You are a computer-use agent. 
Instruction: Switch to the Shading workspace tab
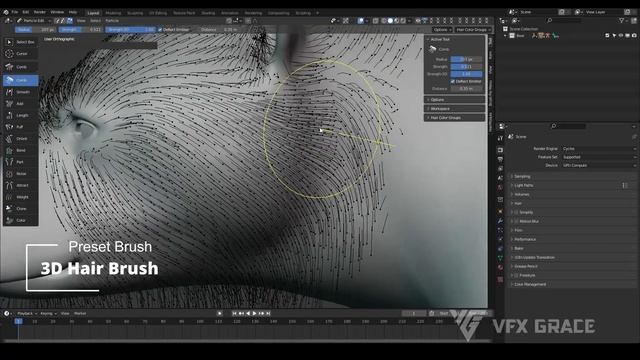tap(208, 13)
